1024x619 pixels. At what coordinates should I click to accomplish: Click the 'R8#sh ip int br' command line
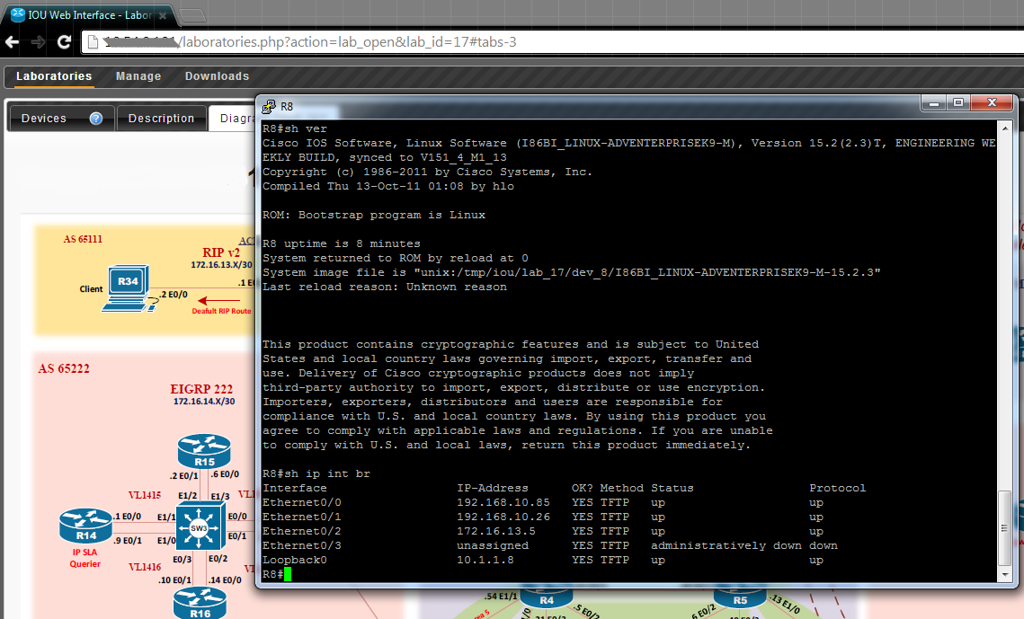(x=316, y=473)
